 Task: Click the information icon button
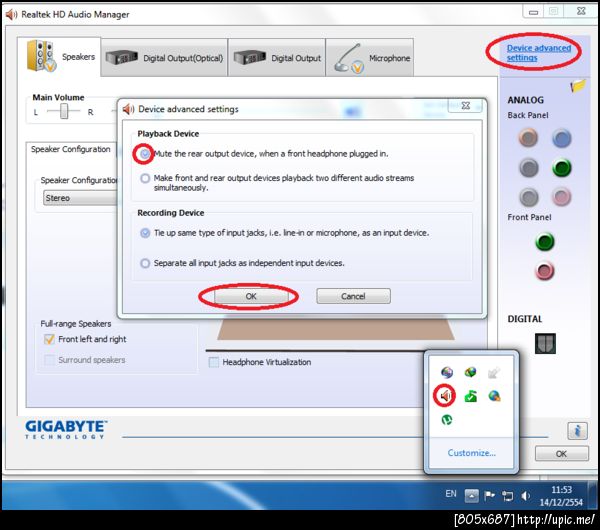577,431
